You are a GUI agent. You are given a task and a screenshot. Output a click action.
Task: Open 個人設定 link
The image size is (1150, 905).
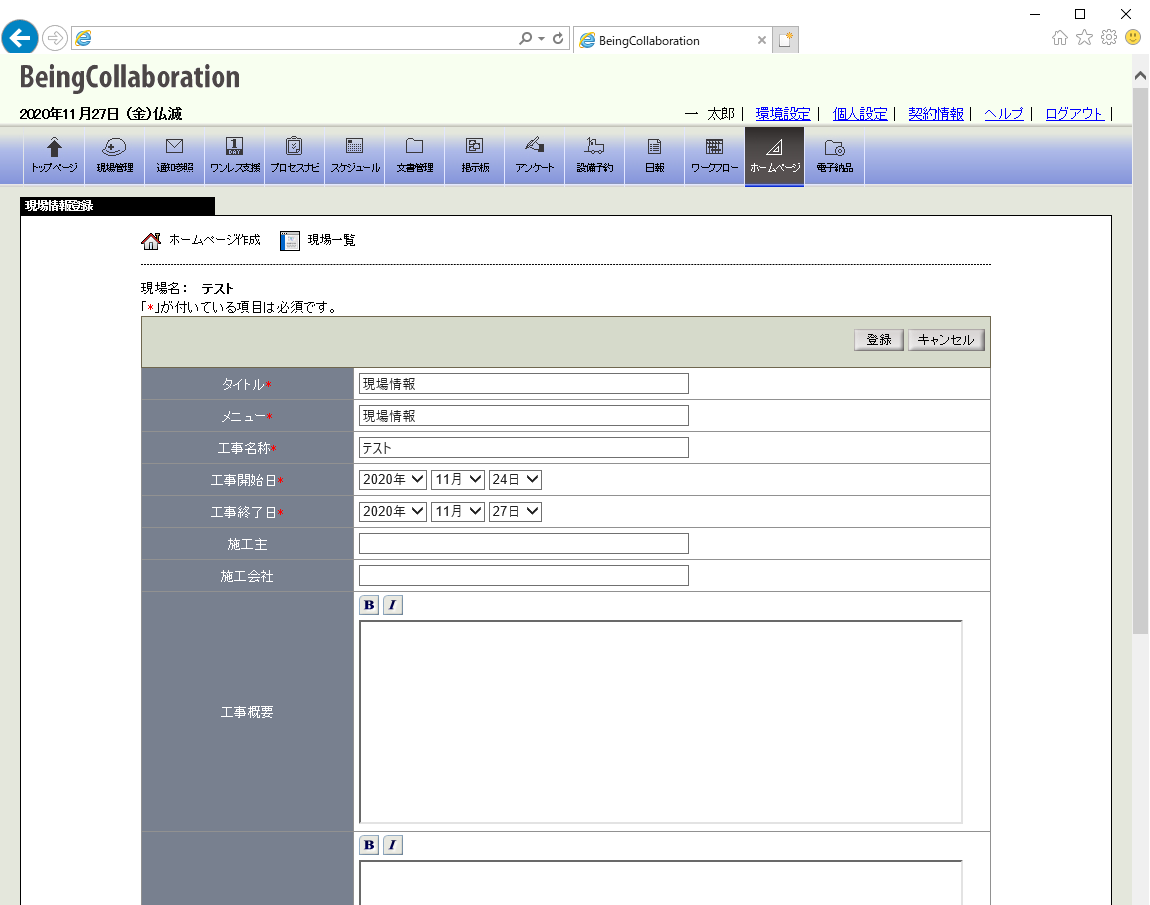[860, 114]
